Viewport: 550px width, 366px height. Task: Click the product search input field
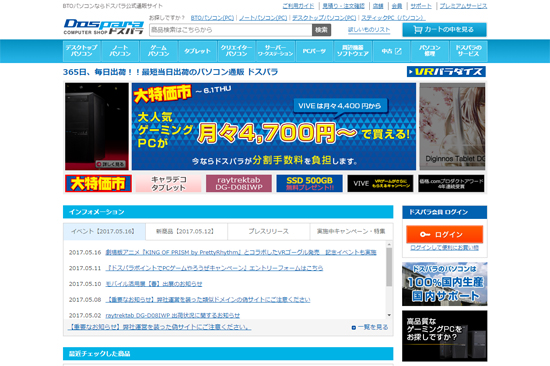(231, 30)
